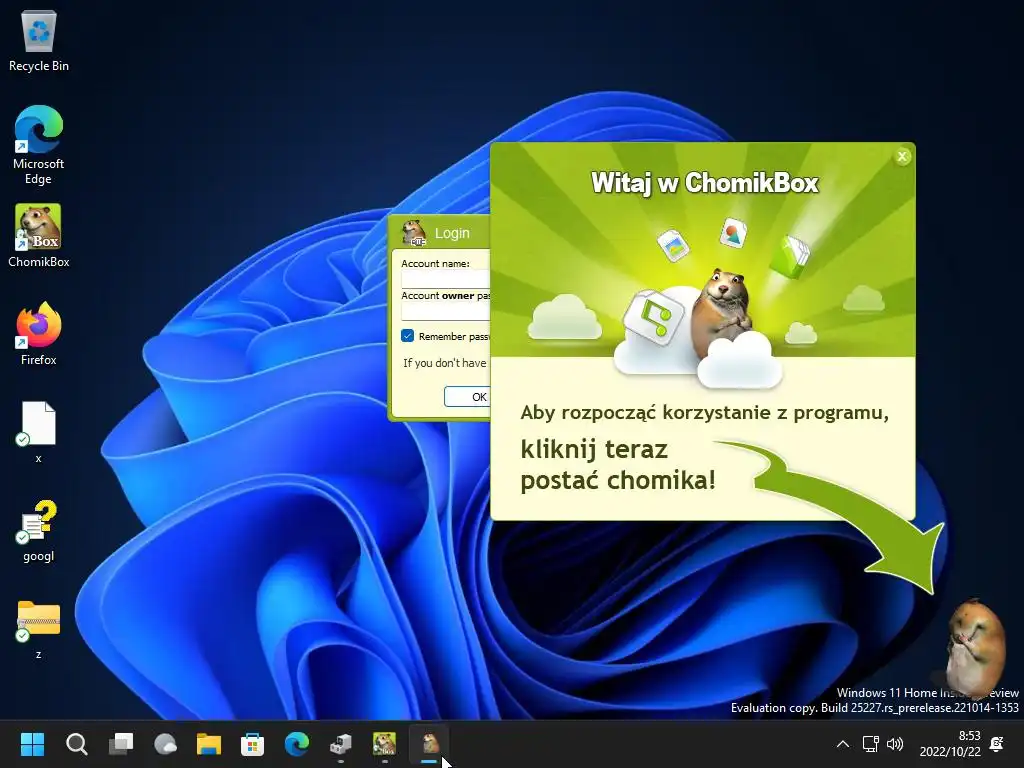
Task: Click the network icon in system tray
Action: click(x=871, y=744)
